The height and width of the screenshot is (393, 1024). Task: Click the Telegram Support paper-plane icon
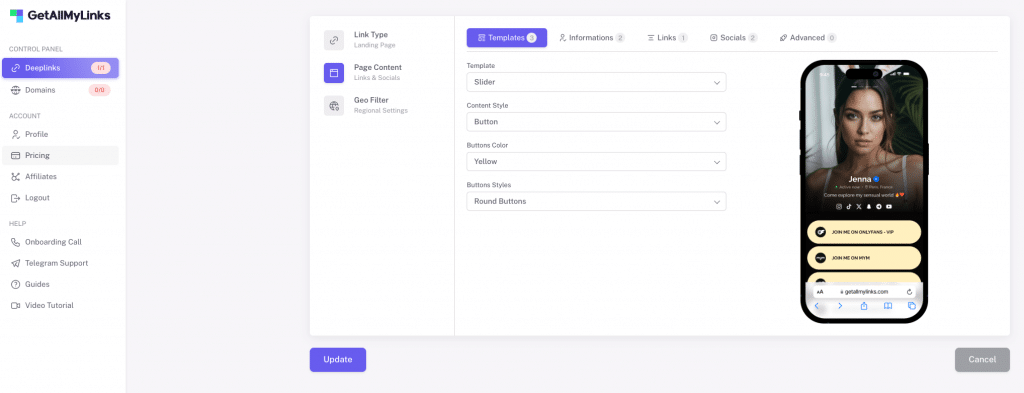[x=16, y=263]
